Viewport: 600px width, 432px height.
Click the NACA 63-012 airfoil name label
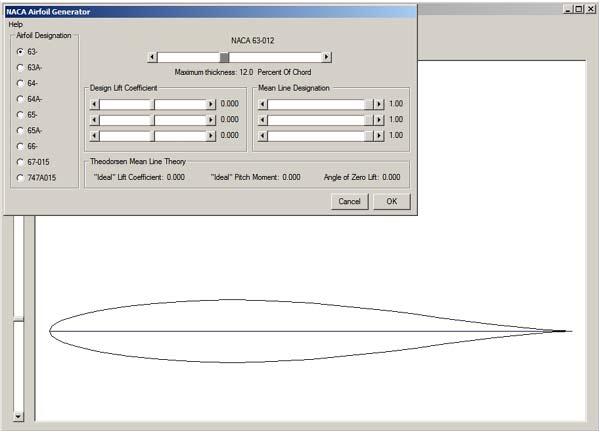click(253, 41)
